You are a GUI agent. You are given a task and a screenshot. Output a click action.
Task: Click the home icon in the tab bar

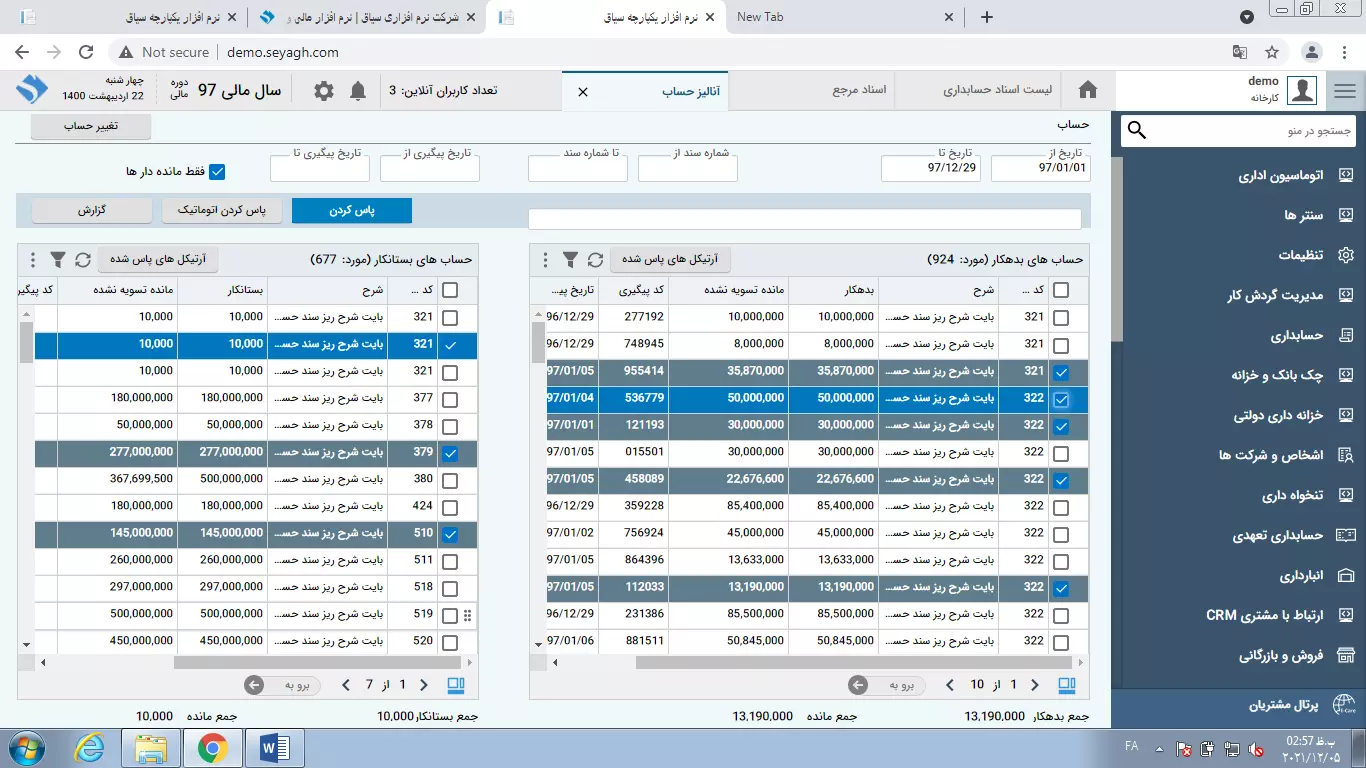pos(1088,91)
